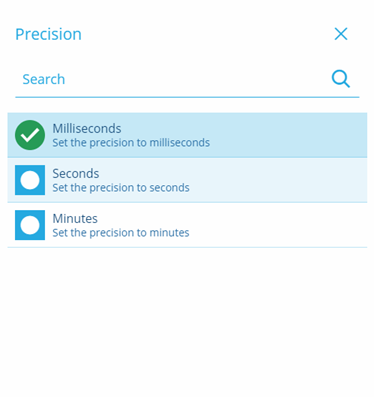374x397 pixels.
Task: Click empty space in the Minutes row
Action: click(x=277, y=225)
